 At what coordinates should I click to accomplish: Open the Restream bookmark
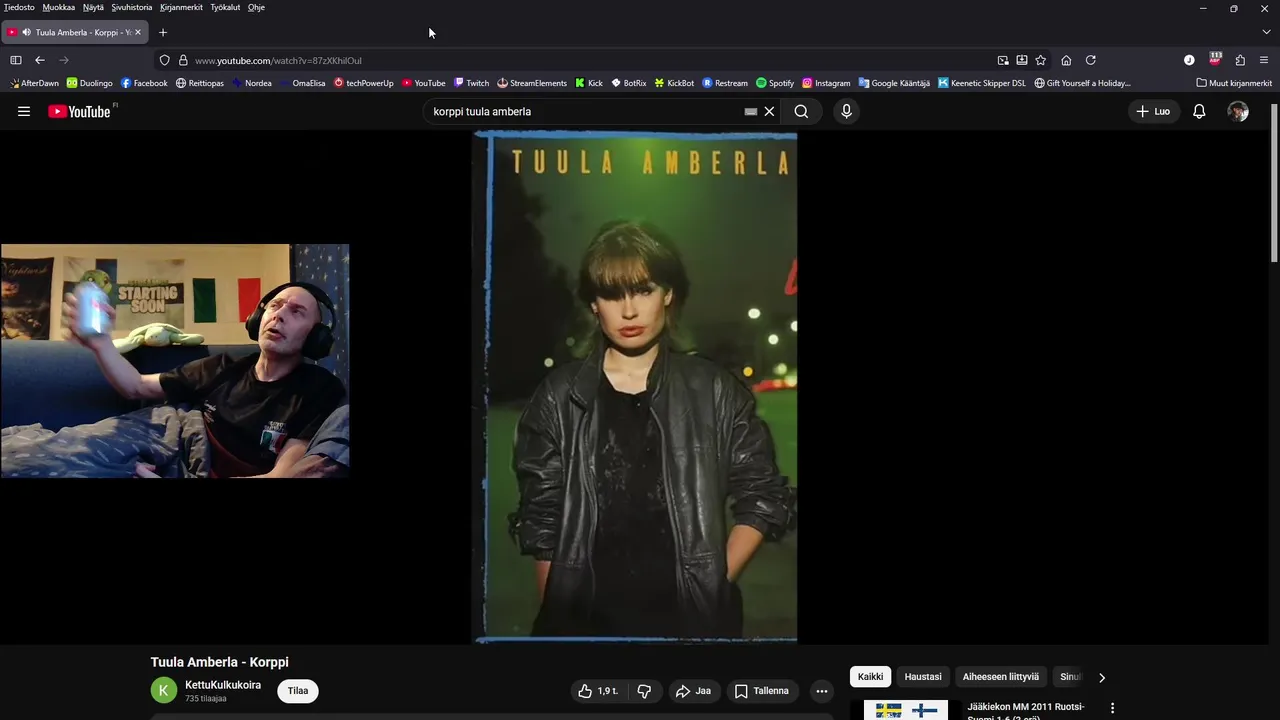click(x=725, y=83)
